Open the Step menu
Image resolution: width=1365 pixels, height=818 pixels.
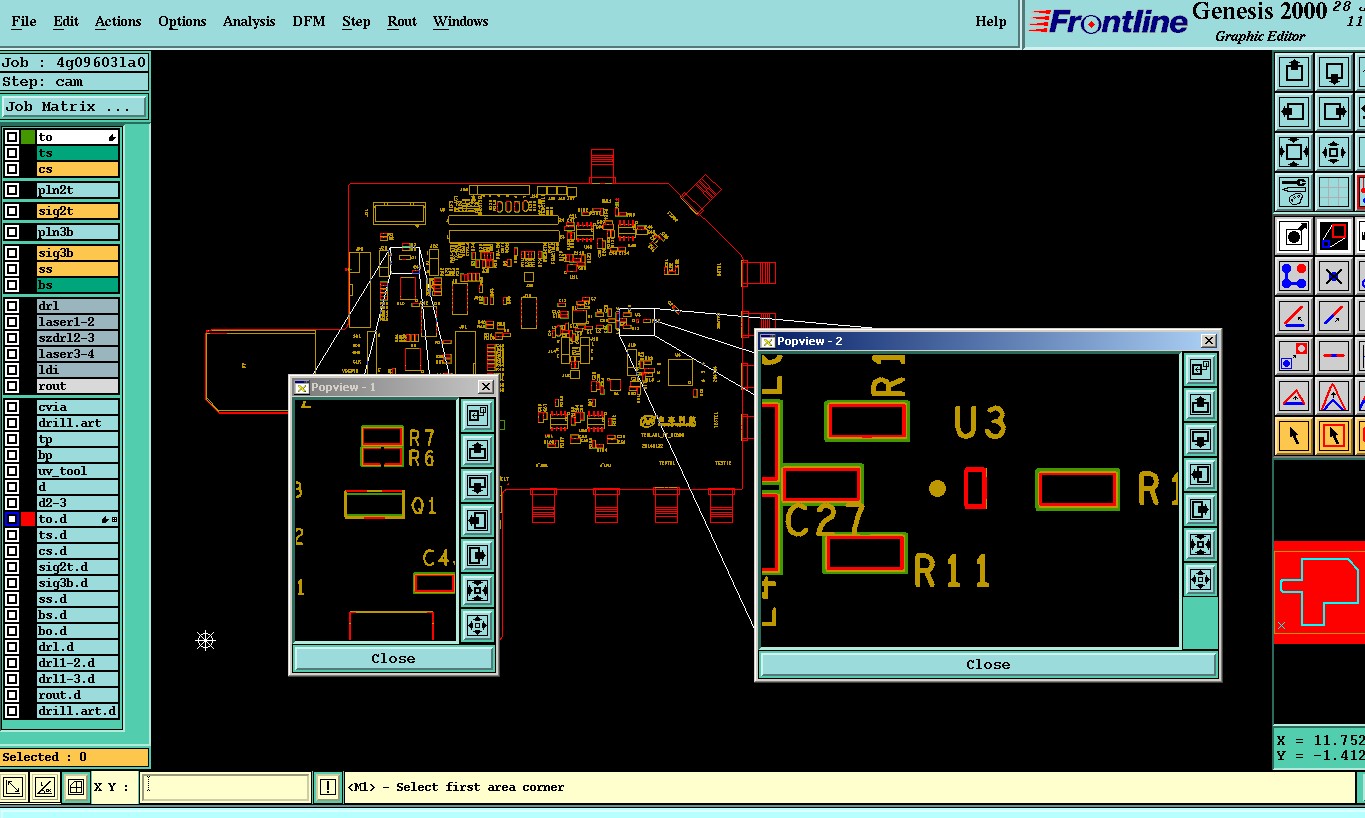click(x=356, y=21)
